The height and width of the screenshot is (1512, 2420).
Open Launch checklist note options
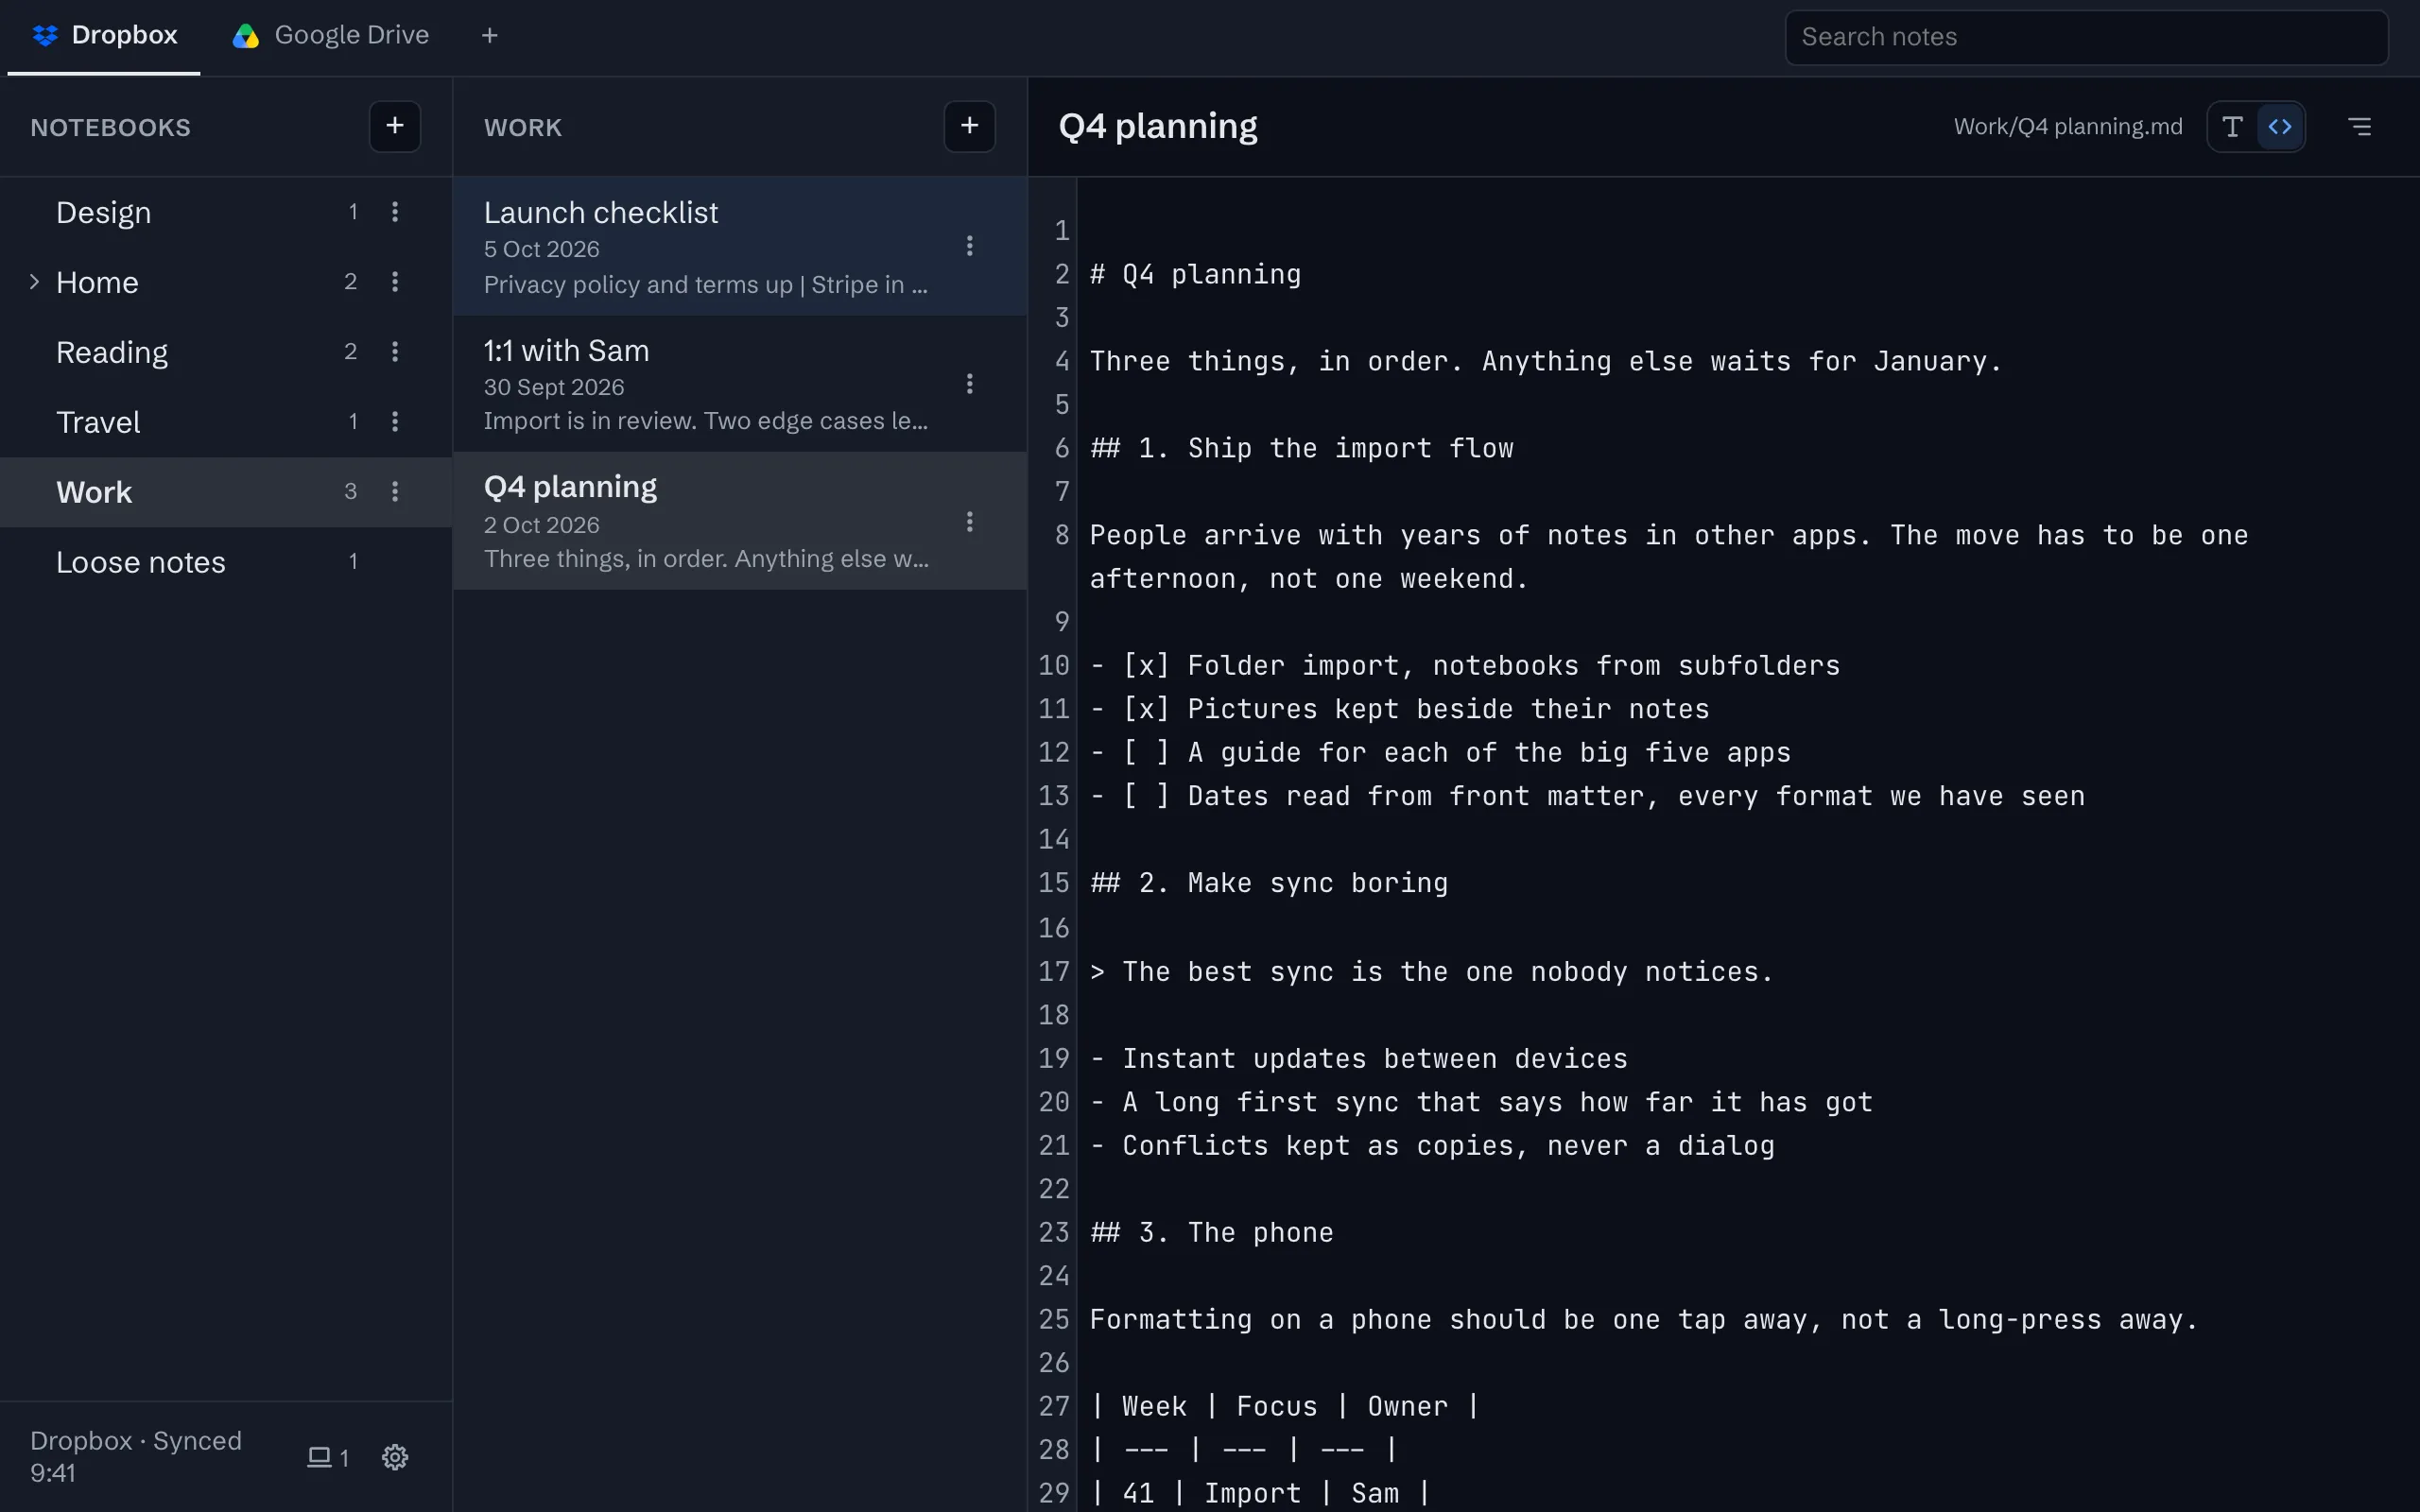(969, 246)
